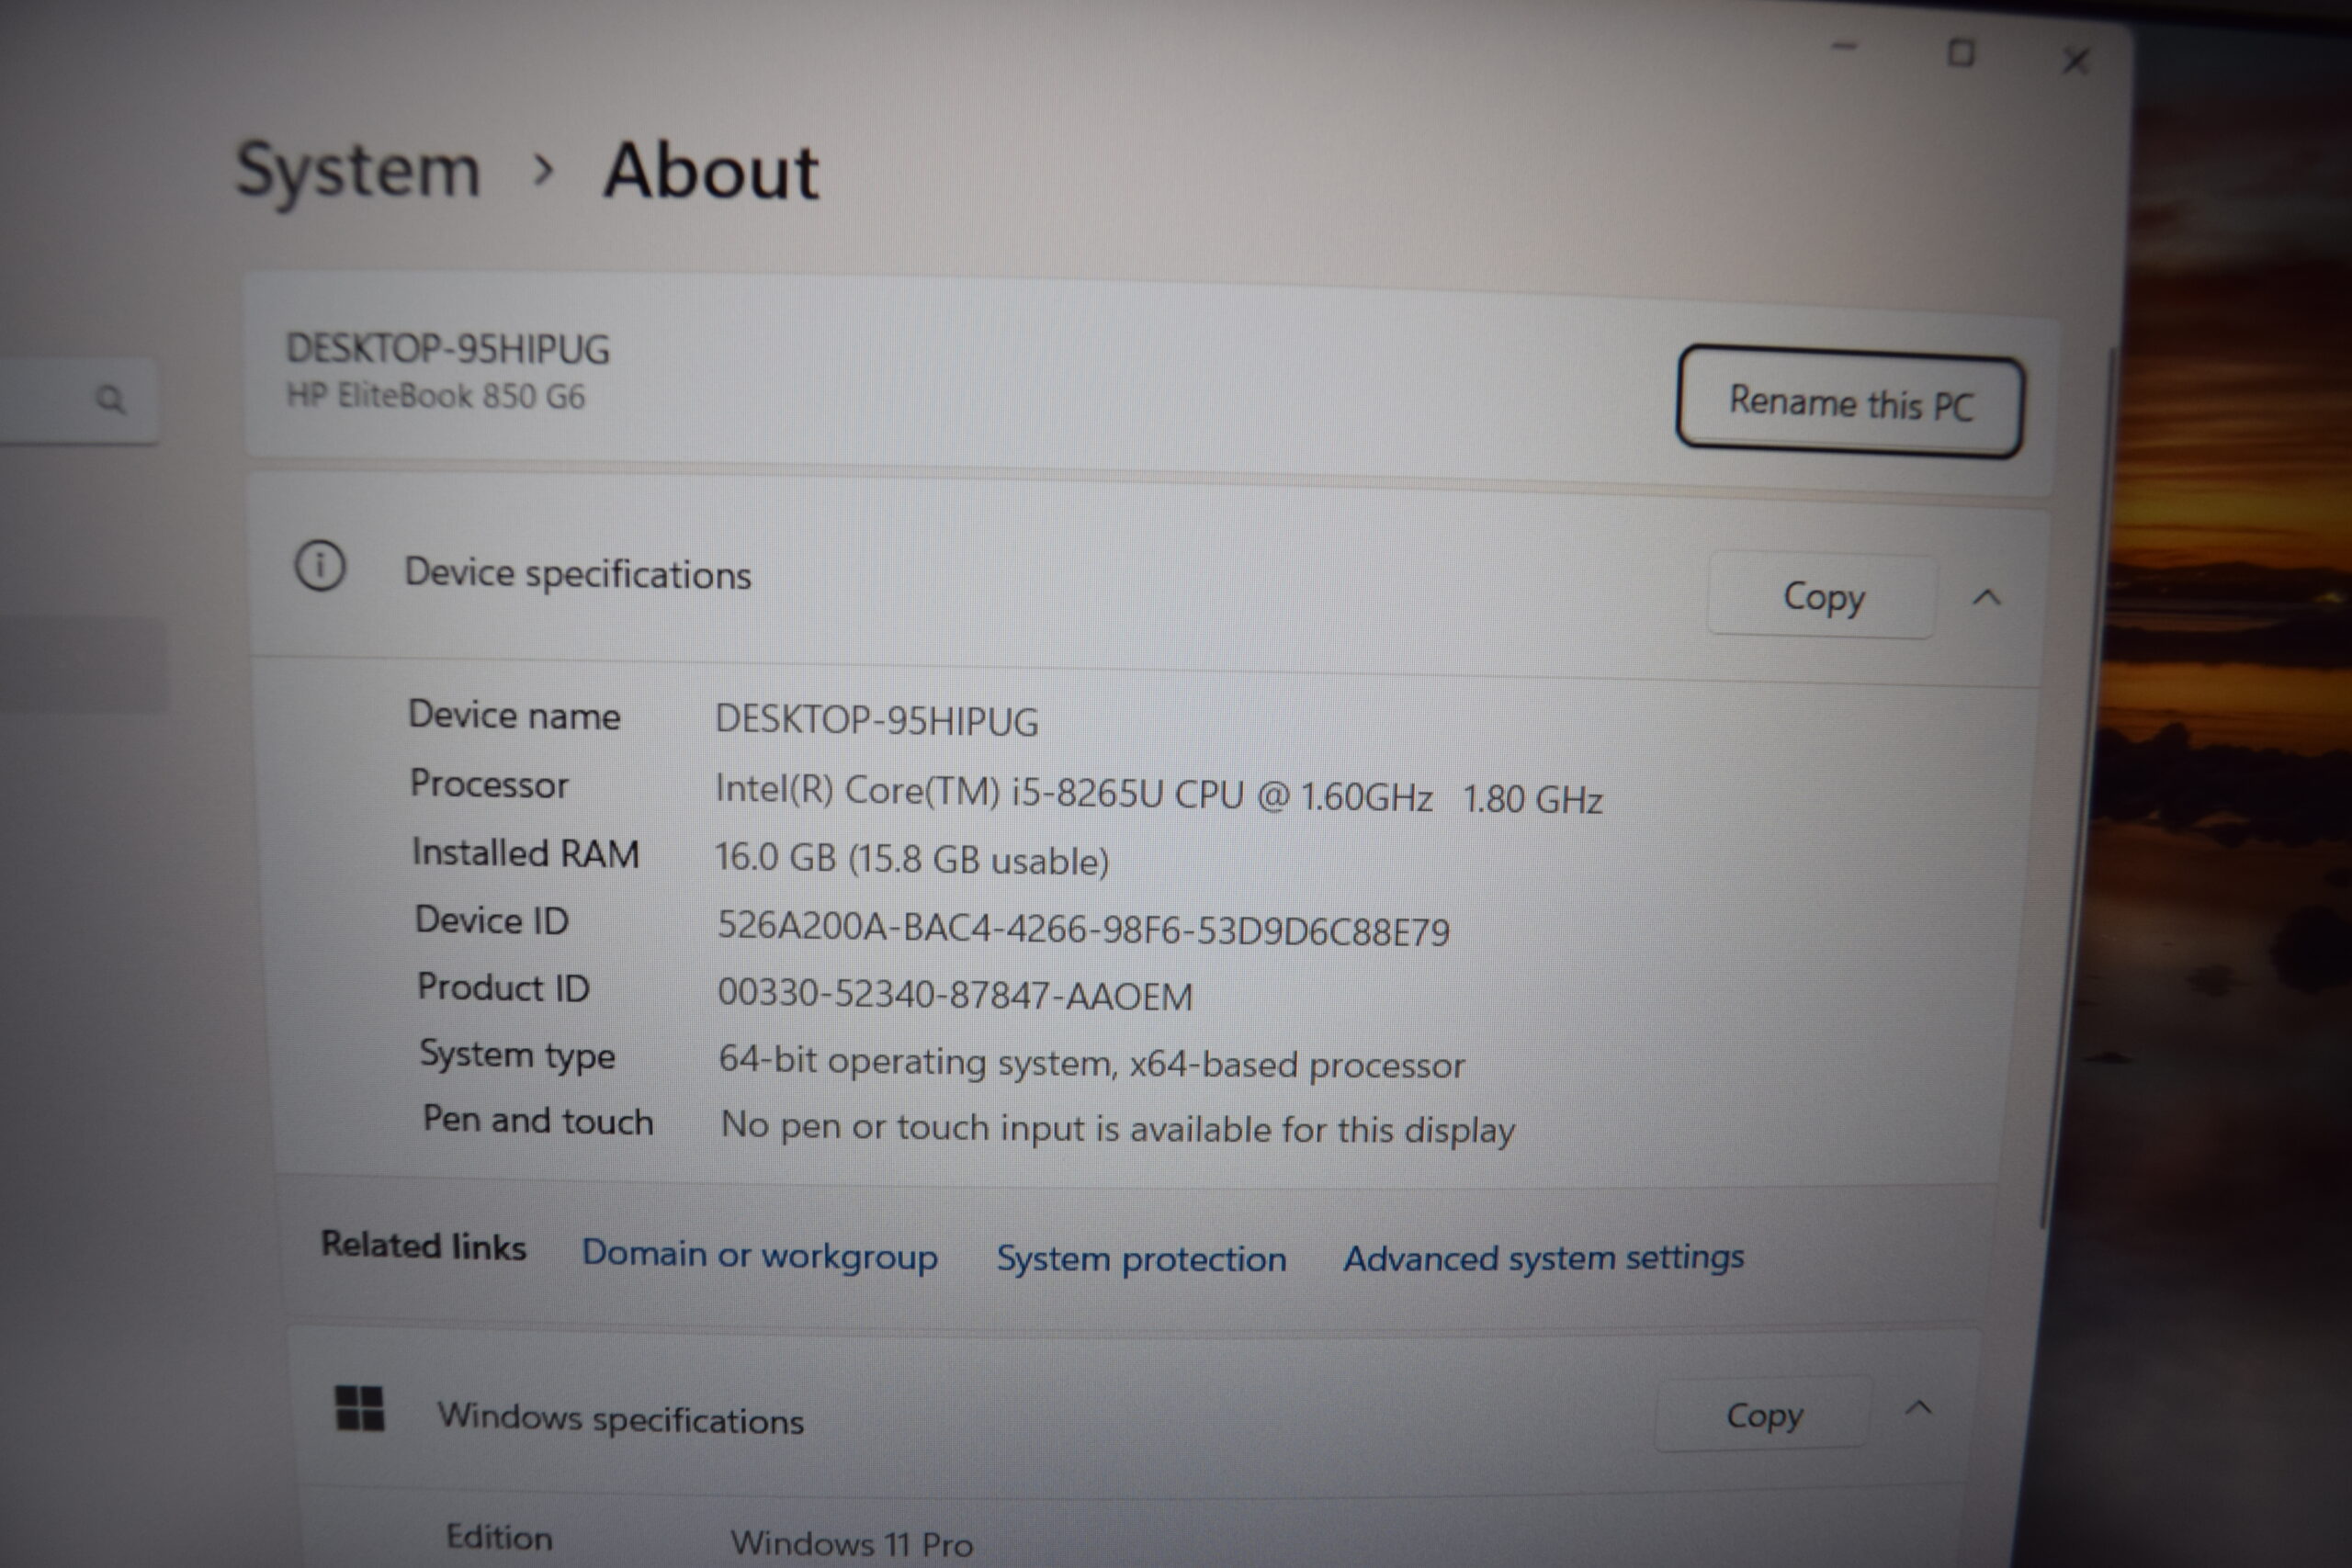Collapse the Device specifications section
The width and height of the screenshot is (2352, 1568).
(x=1987, y=598)
